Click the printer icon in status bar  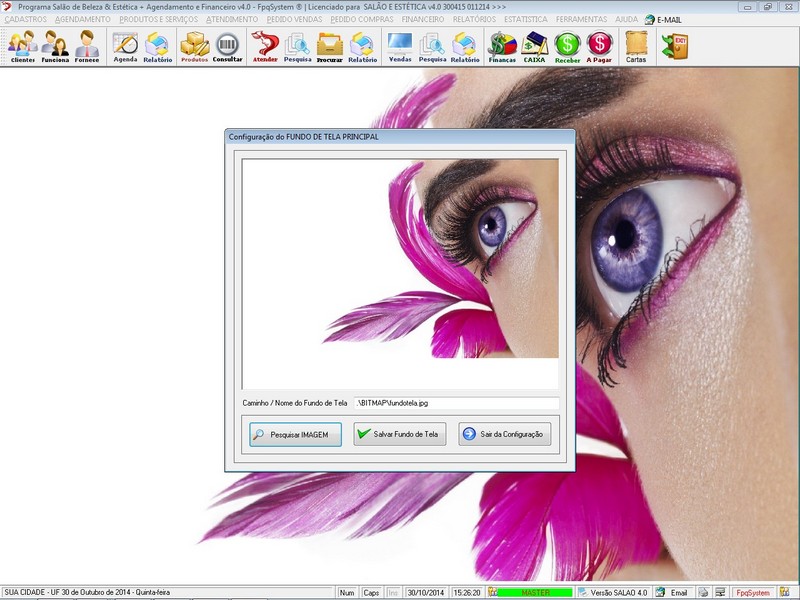(703, 592)
